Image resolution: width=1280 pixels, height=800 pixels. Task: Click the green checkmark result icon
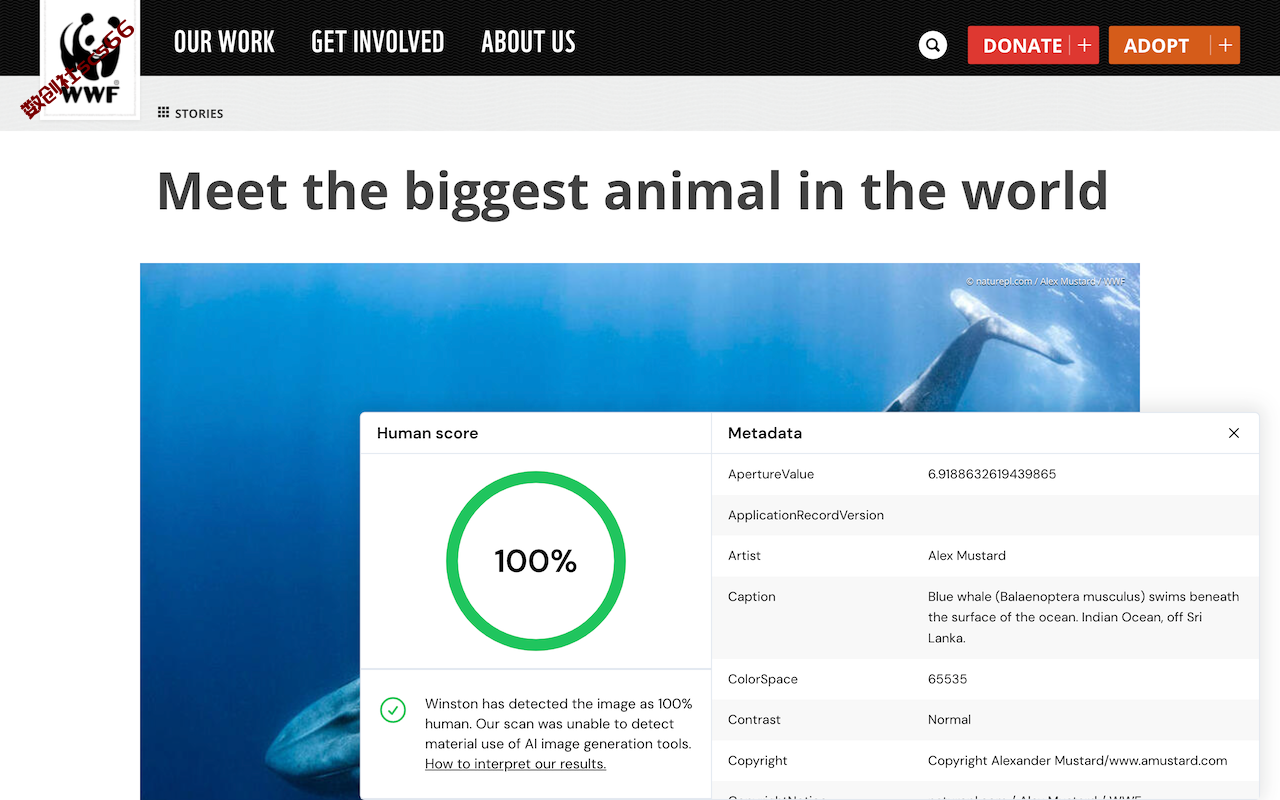(393, 710)
